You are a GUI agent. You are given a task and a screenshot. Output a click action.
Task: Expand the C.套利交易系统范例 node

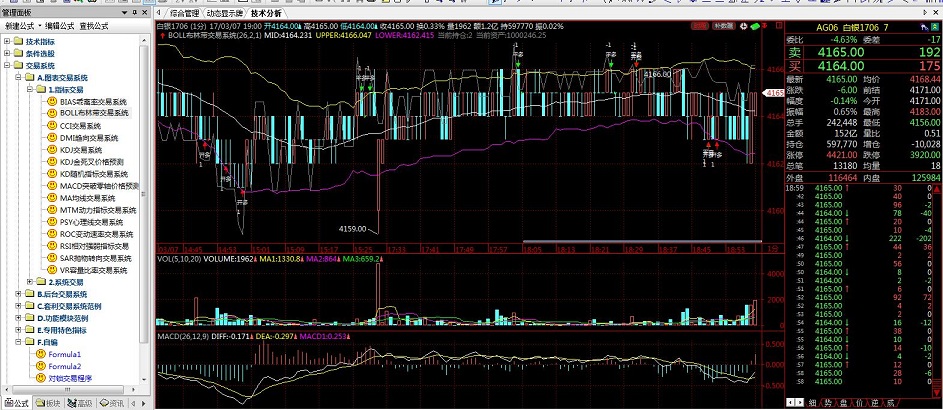(x=19, y=306)
